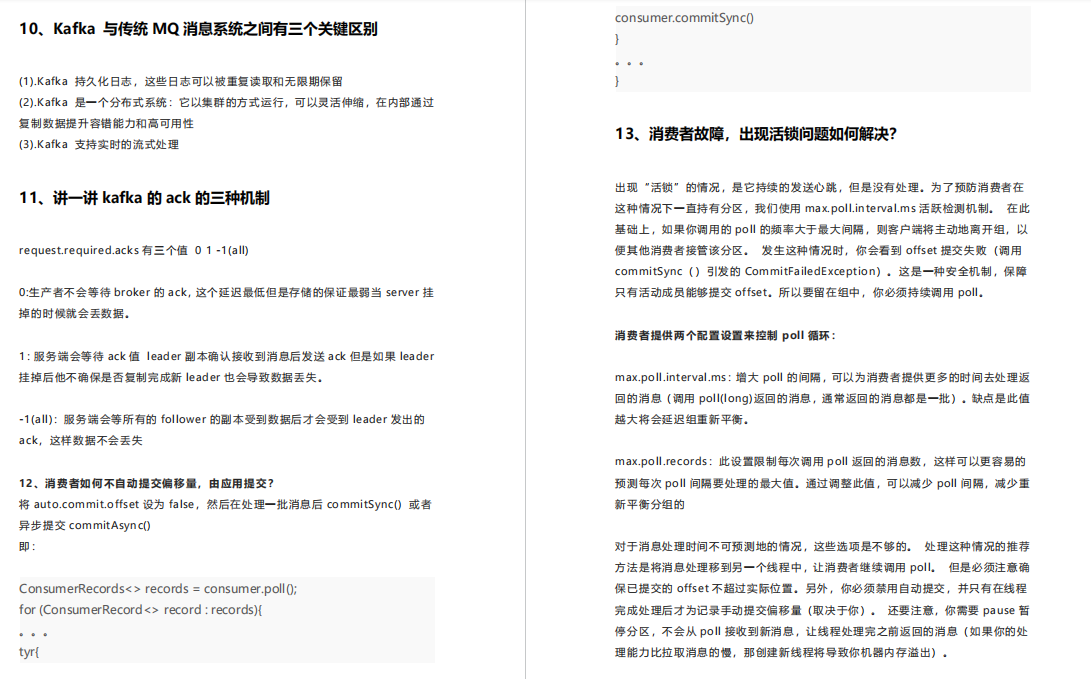Click heading '13、消费者故障, 出现活锁问题如何解决?'
The width and height of the screenshot is (1091, 679).
[x=756, y=134]
